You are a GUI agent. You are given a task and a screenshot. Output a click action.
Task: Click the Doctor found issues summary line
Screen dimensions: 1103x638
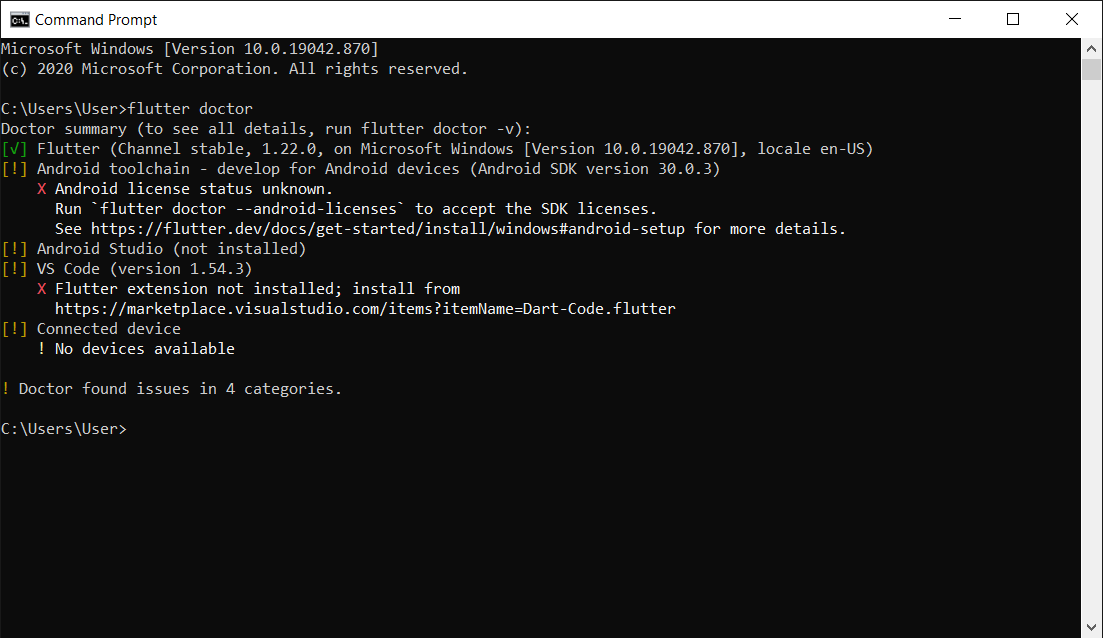(172, 388)
